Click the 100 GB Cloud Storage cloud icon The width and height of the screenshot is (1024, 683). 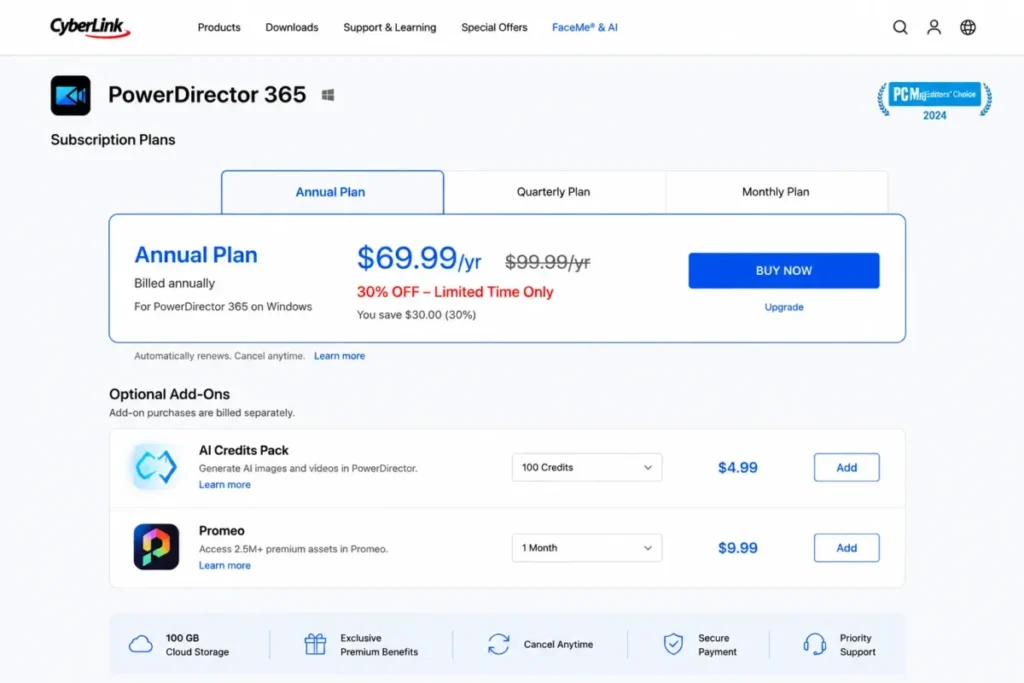click(140, 644)
